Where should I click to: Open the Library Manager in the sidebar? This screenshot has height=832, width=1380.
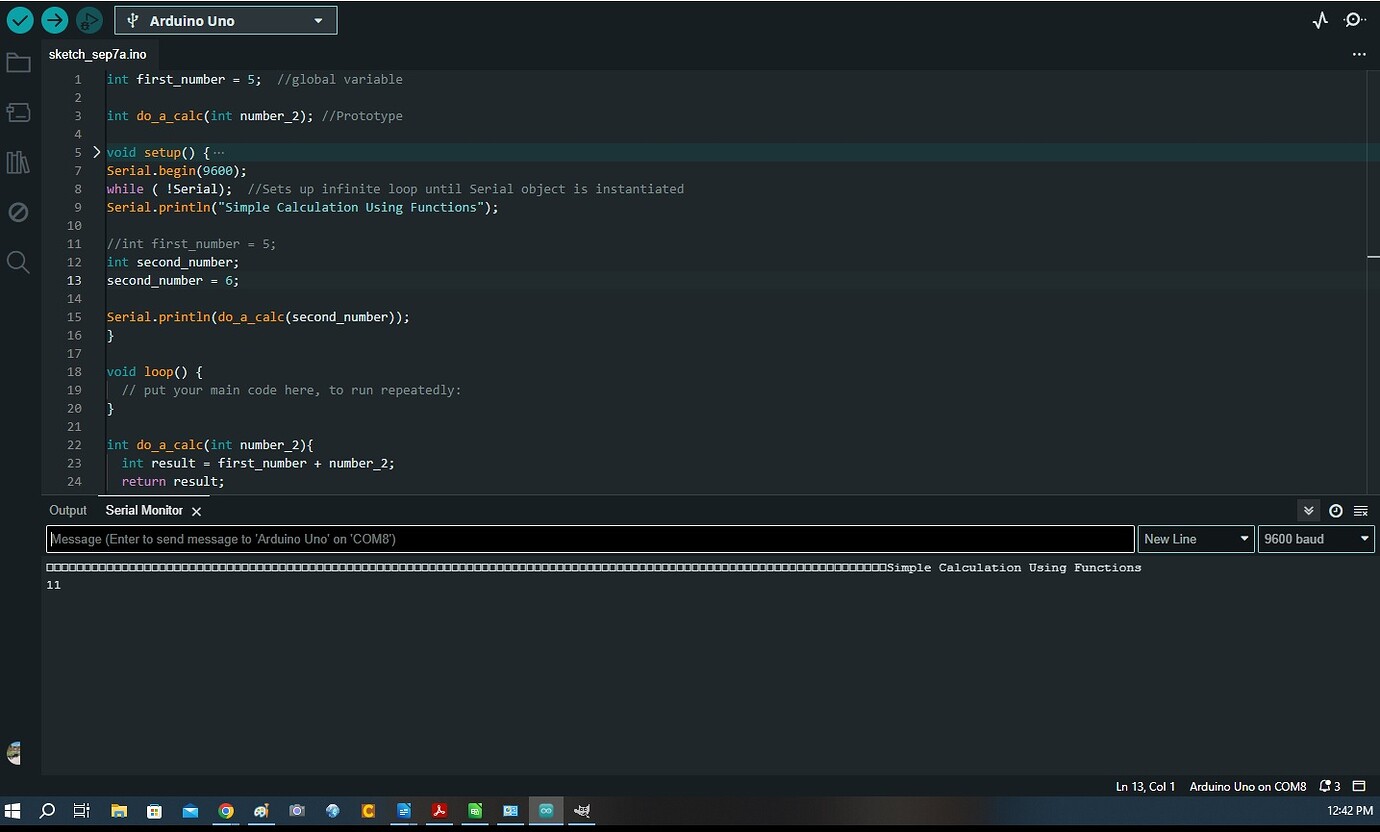point(19,162)
